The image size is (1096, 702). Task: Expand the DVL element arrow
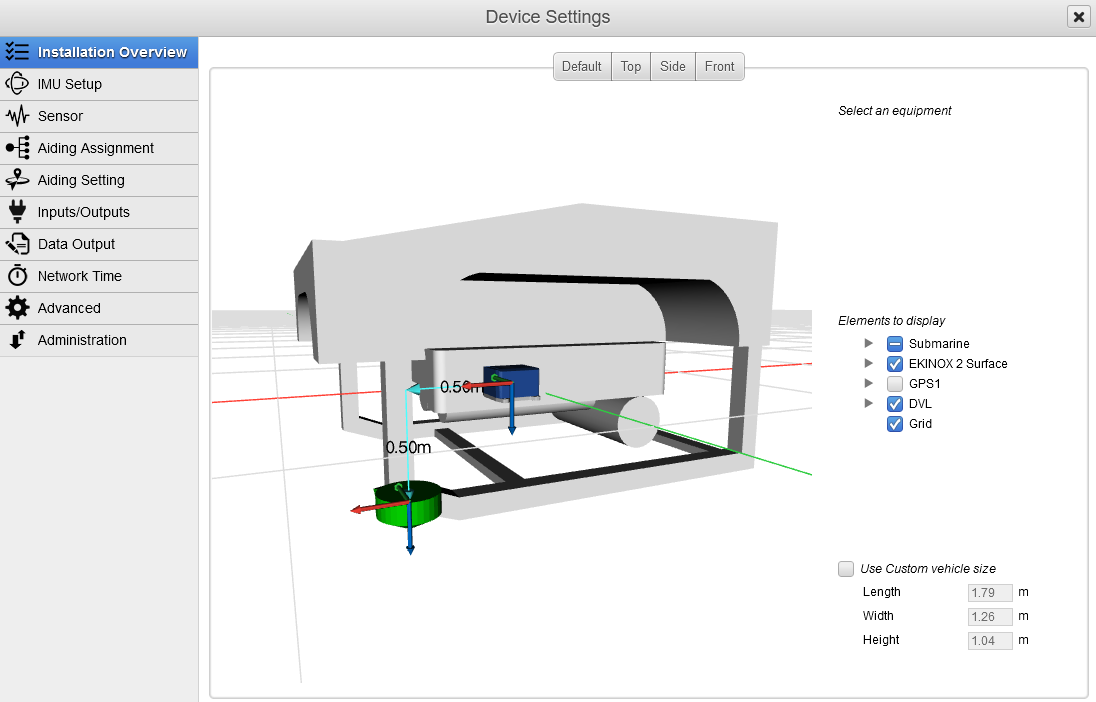[869, 403]
